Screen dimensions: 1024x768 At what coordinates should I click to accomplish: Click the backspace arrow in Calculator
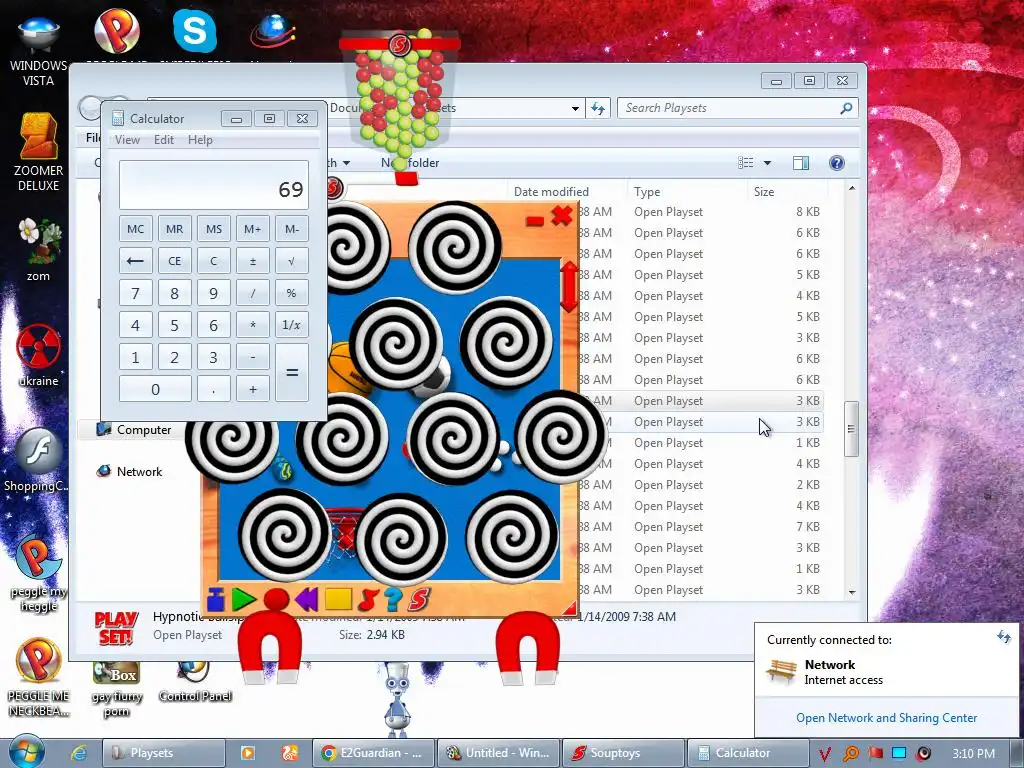135,261
